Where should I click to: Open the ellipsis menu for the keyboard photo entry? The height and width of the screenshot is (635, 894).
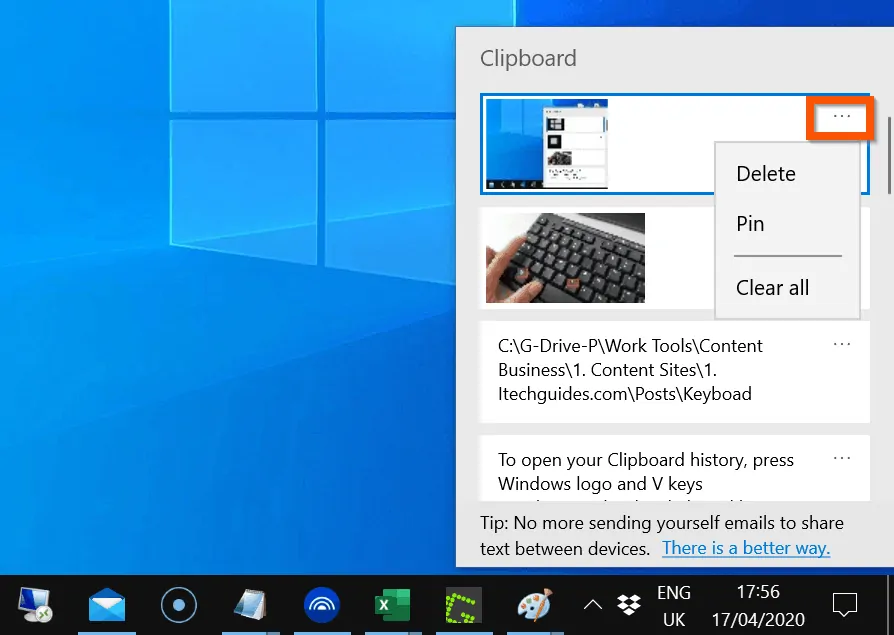pos(842,230)
